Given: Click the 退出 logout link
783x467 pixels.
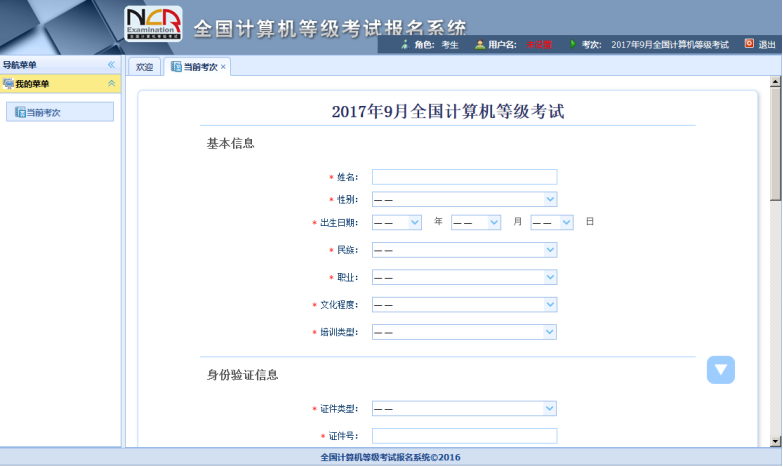Looking at the screenshot, I should click(767, 44).
